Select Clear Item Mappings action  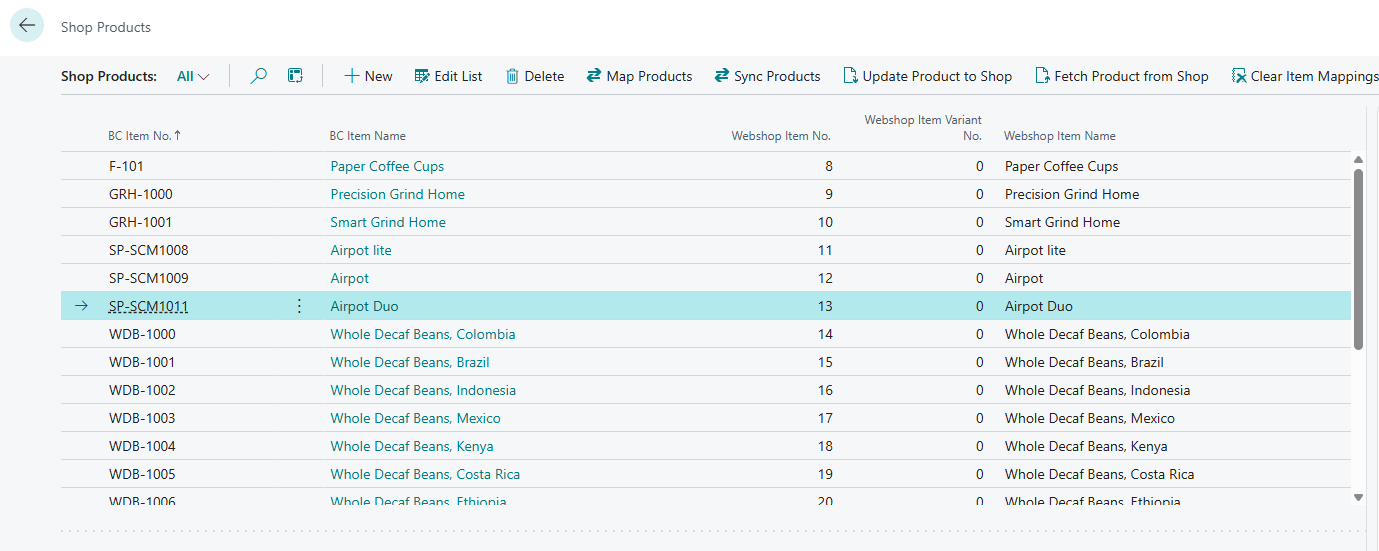pos(1304,76)
